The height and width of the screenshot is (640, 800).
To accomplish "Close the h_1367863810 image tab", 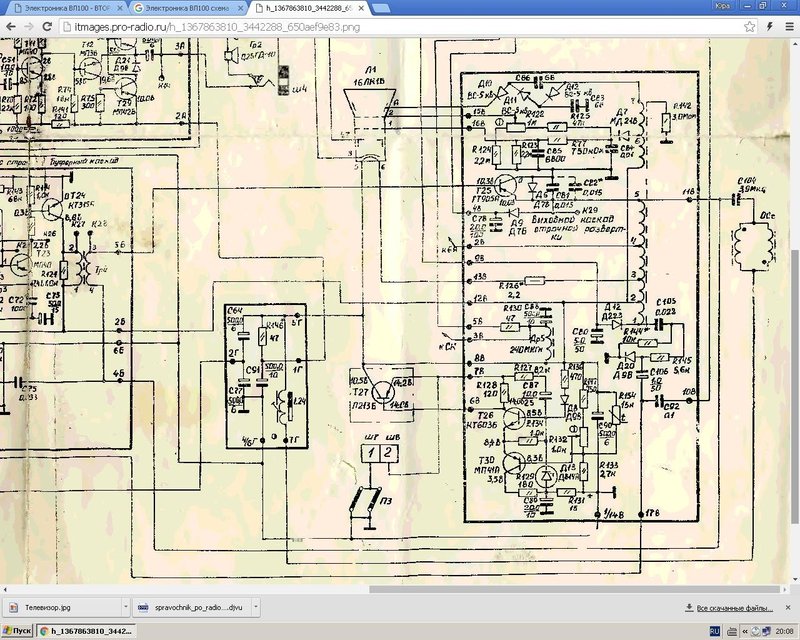I will 361,9.
